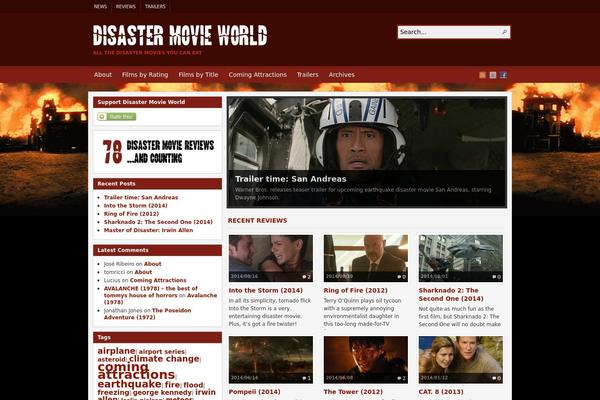Select the freezing tag
The height and width of the screenshot is (400, 600).
(x=113, y=393)
